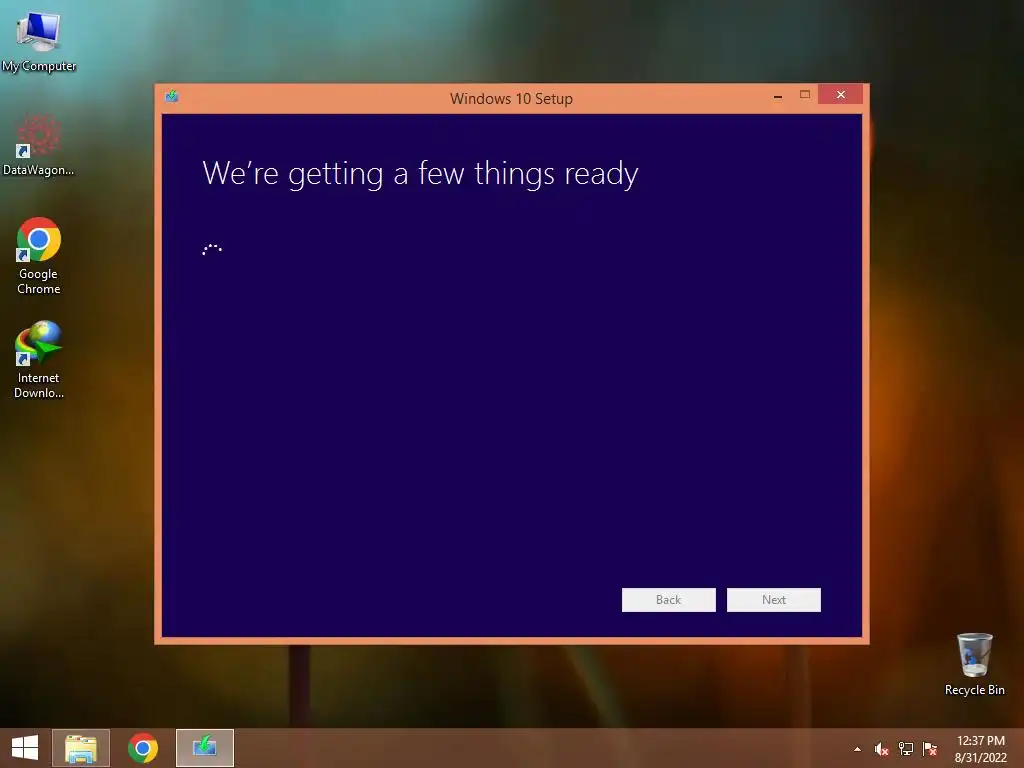Open the Windows Start button
This screenshot has width=1024, height=768.
coord(25,748)
